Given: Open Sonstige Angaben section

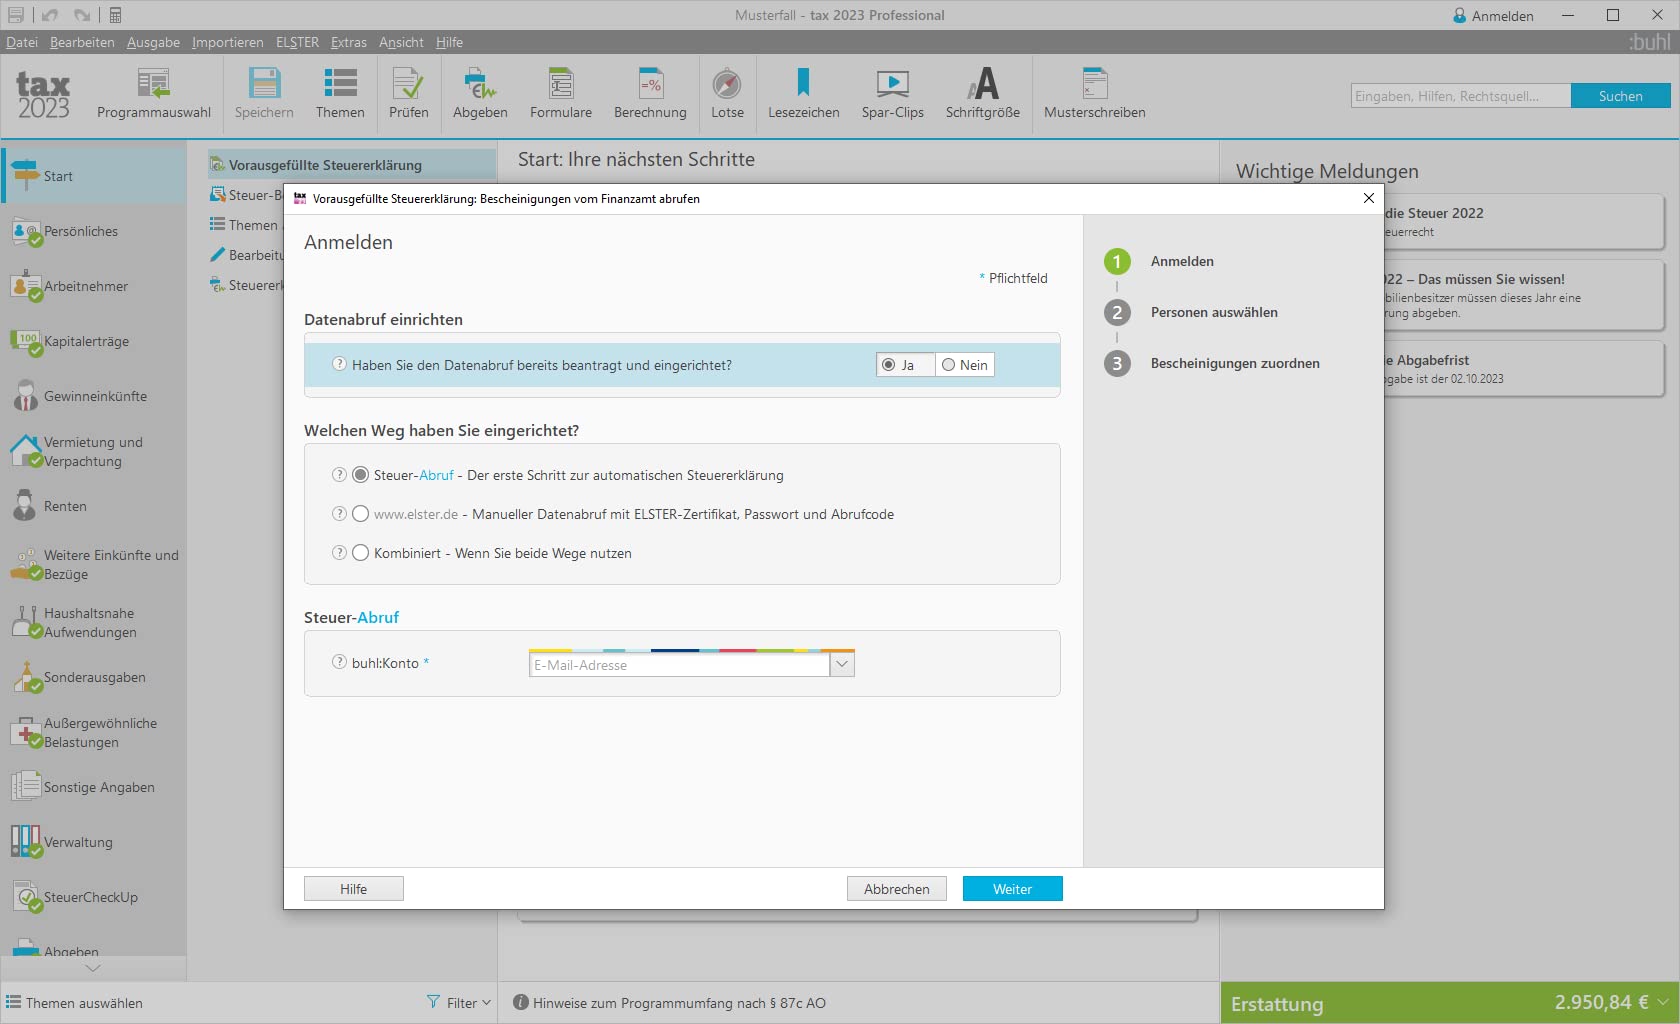Looking at the screenshot, I should 94,787.
